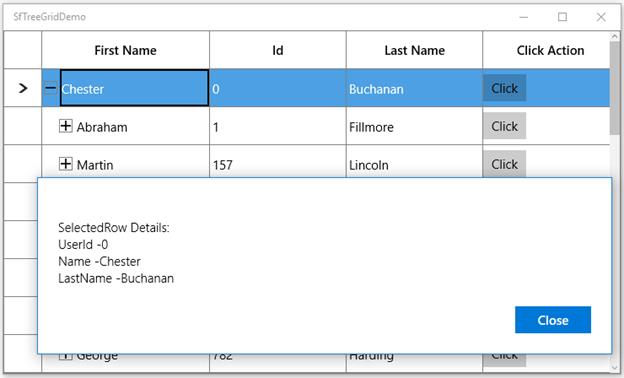This screenshot has width=624, height=378.
Task: Select the Martin first name cell
Action: [x=125, y=162]
